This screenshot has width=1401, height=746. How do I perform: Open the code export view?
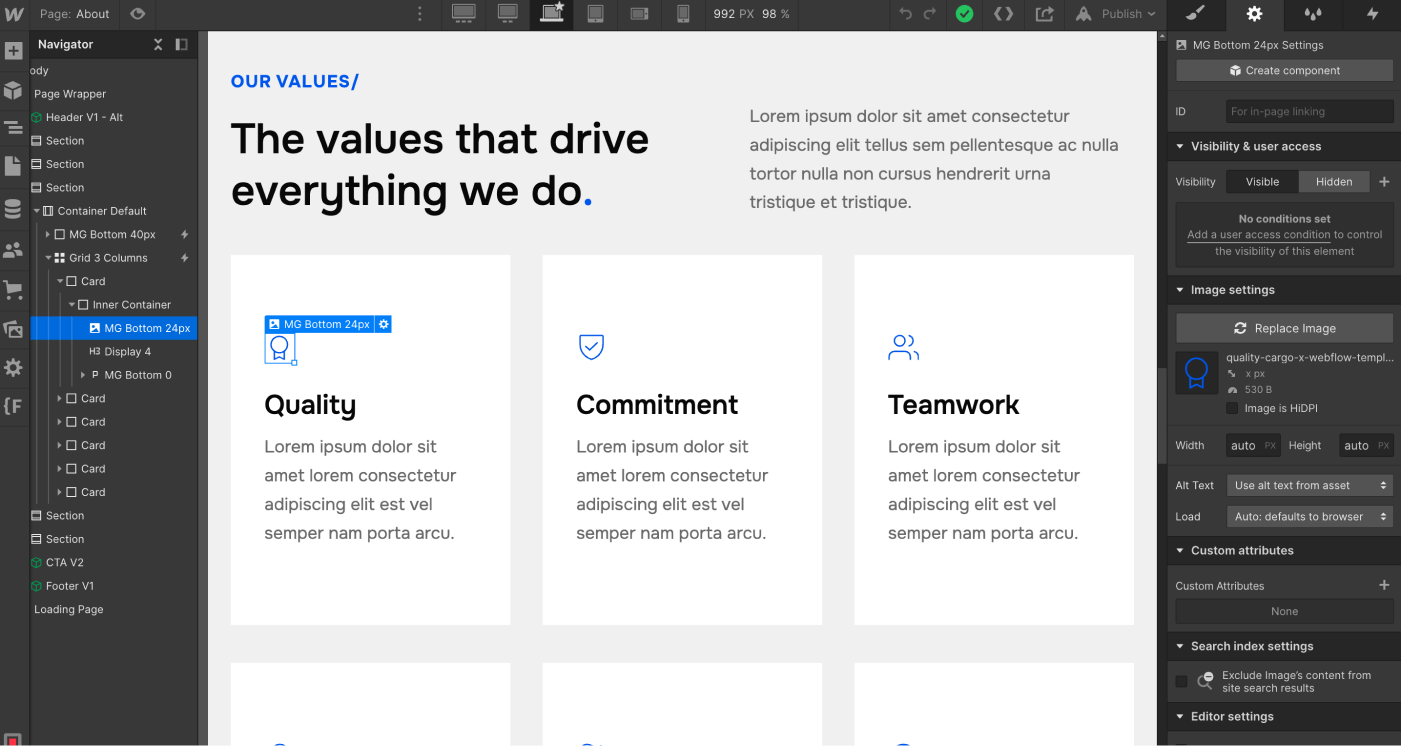click(1003, 15)
